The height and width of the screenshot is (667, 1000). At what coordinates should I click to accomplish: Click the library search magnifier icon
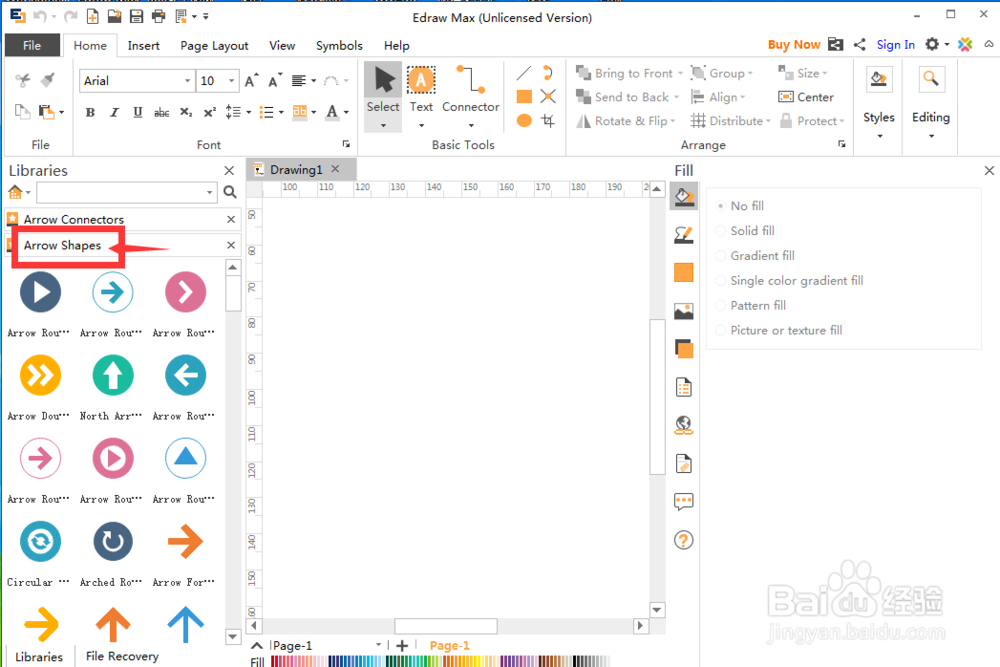(x=230, y=192)
